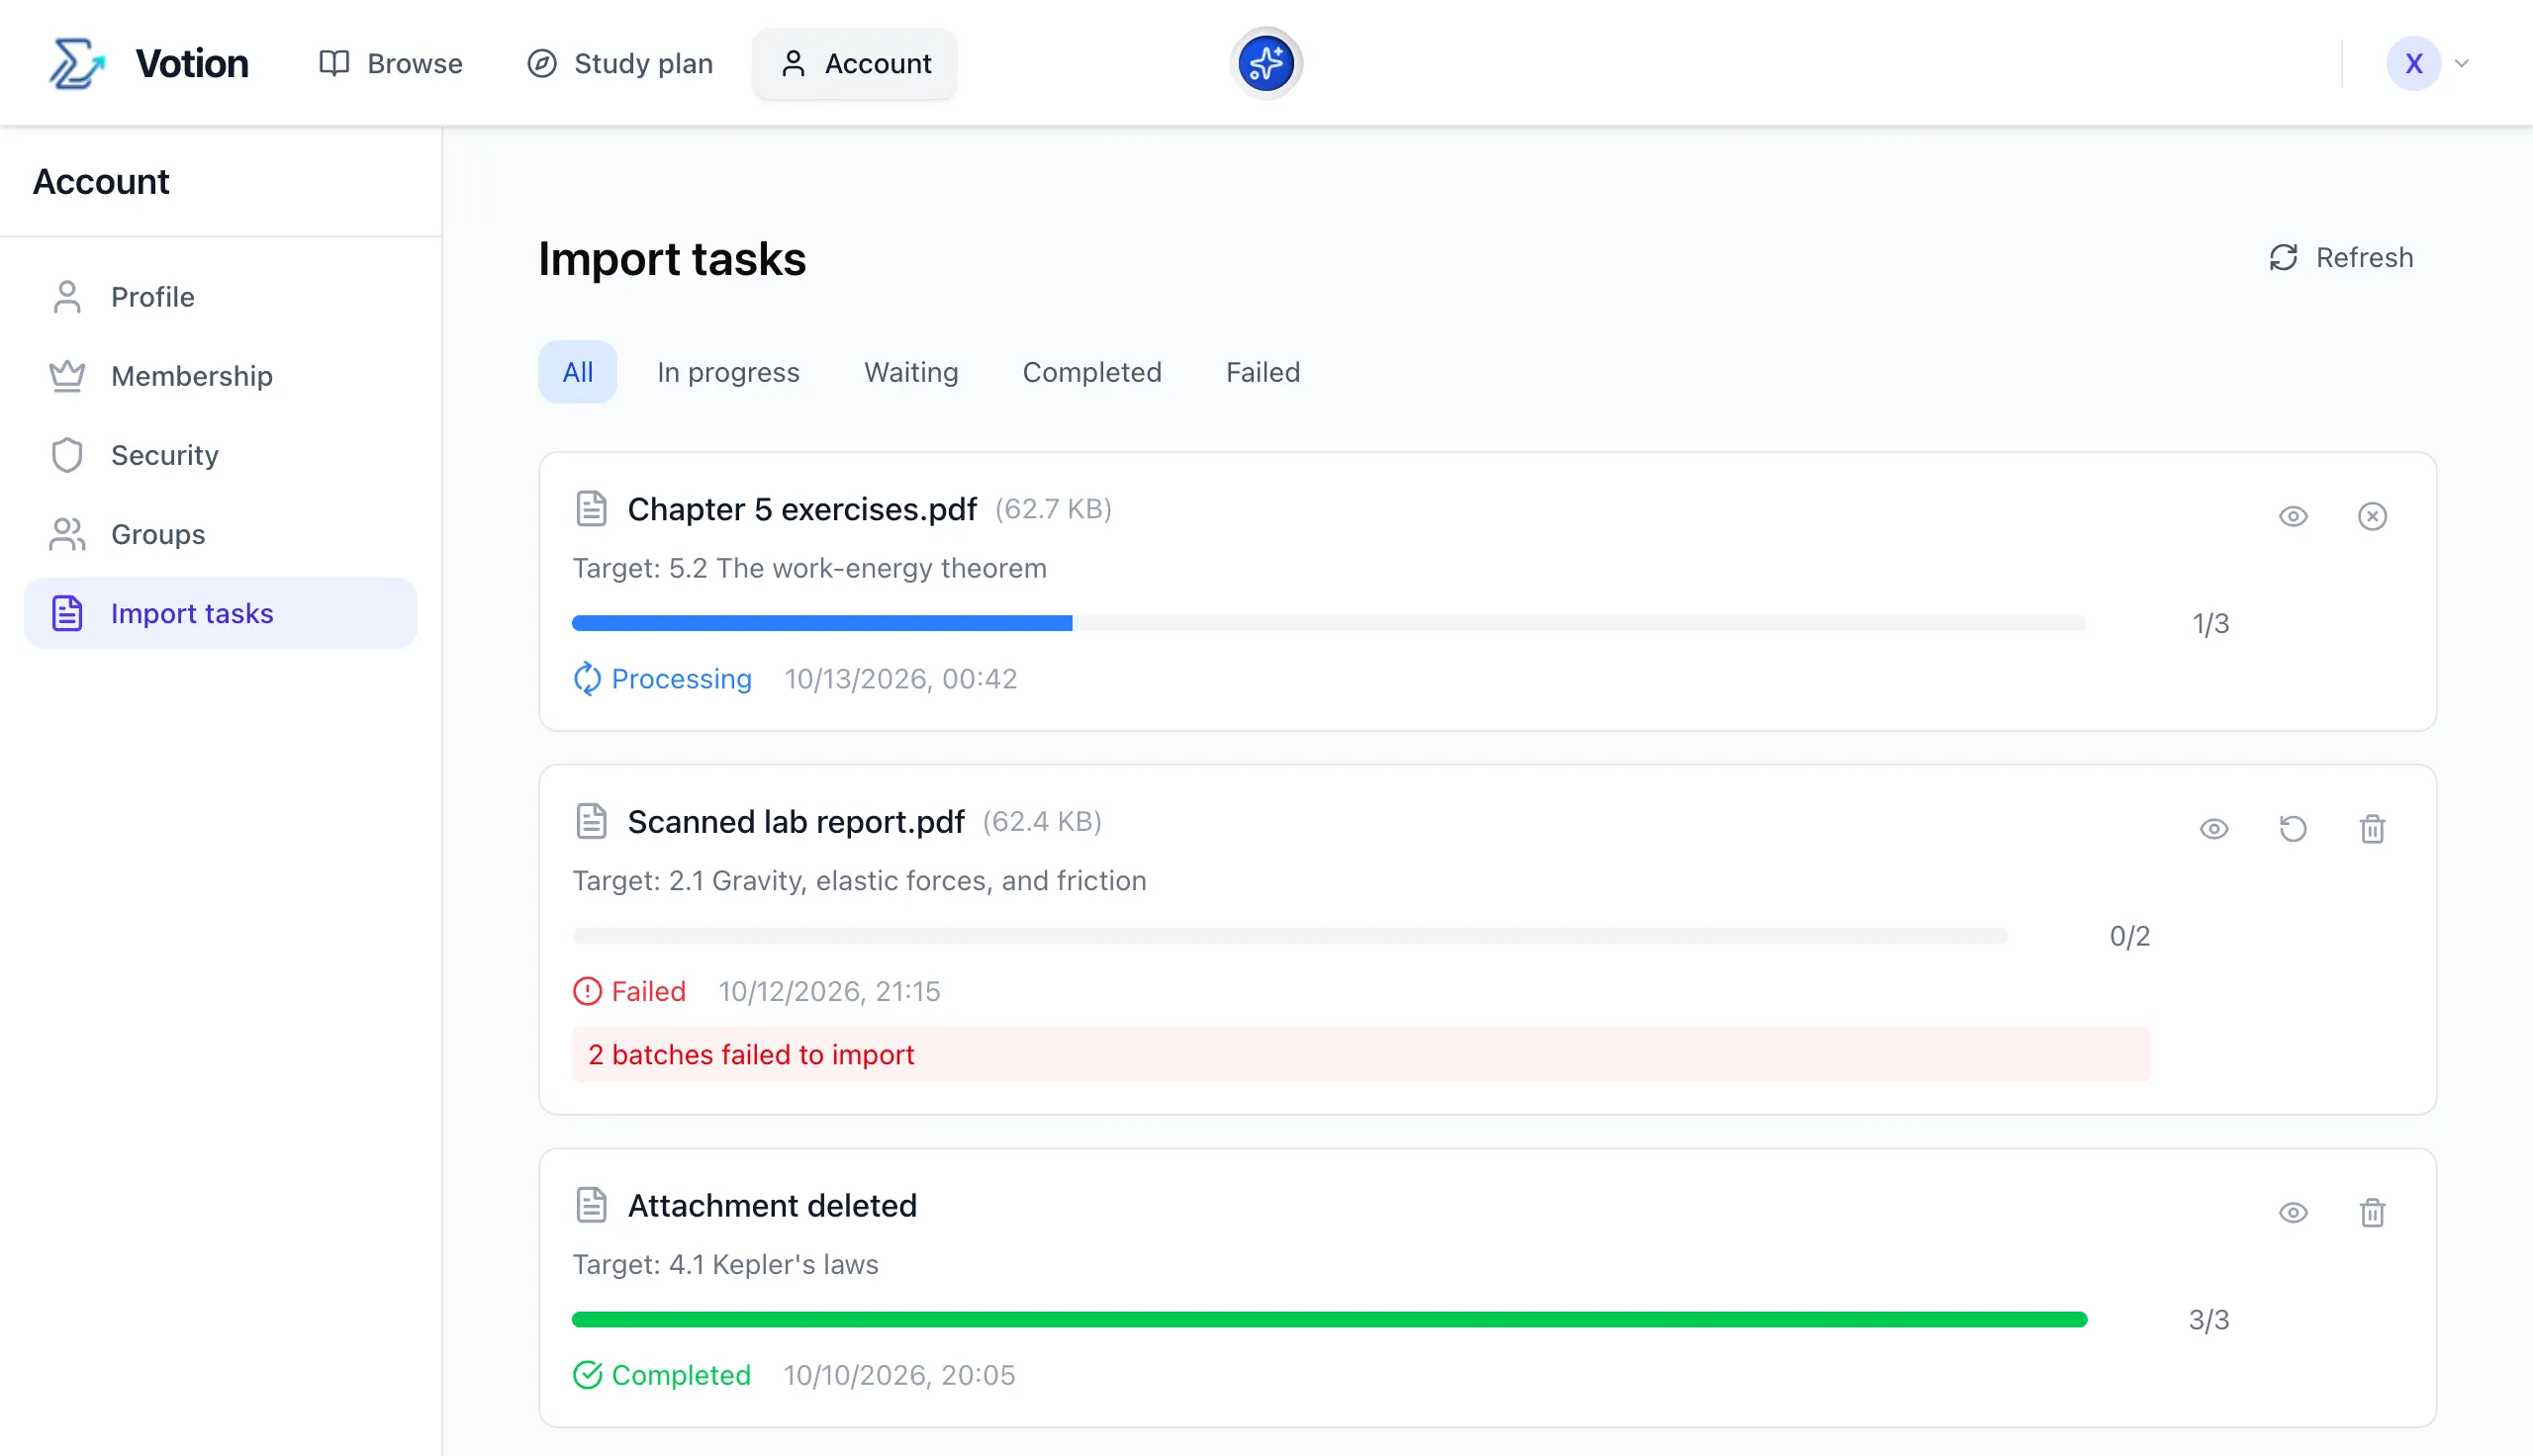Select the All filter tab

click(577, 372)
